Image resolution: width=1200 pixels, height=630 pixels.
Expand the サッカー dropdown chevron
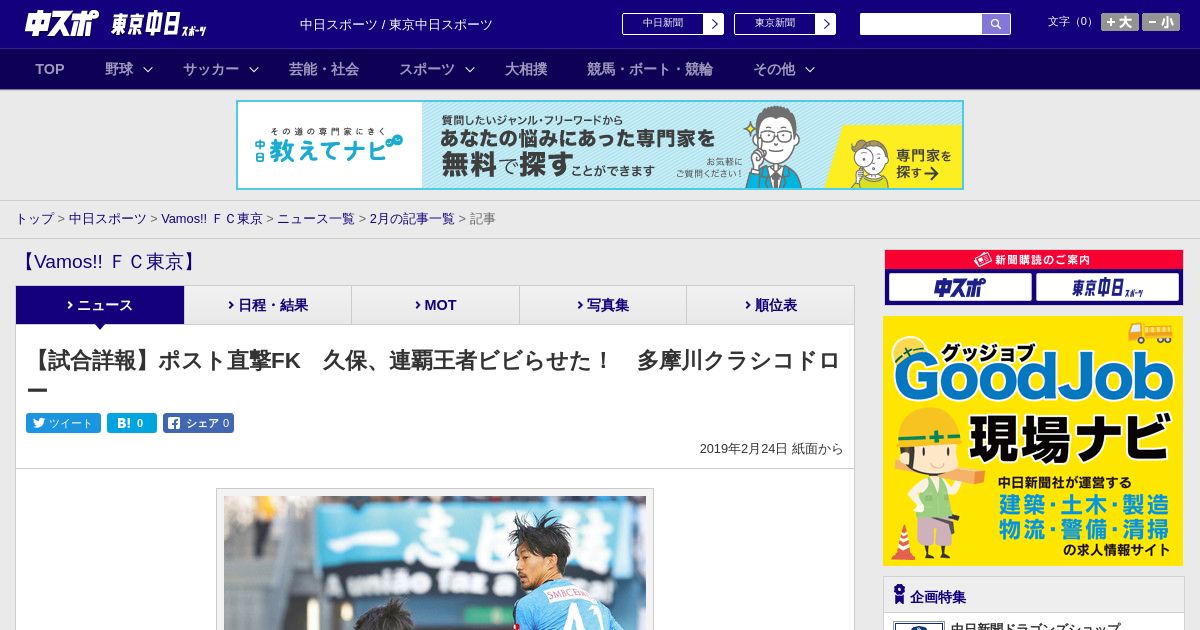[x=254, y=70]
